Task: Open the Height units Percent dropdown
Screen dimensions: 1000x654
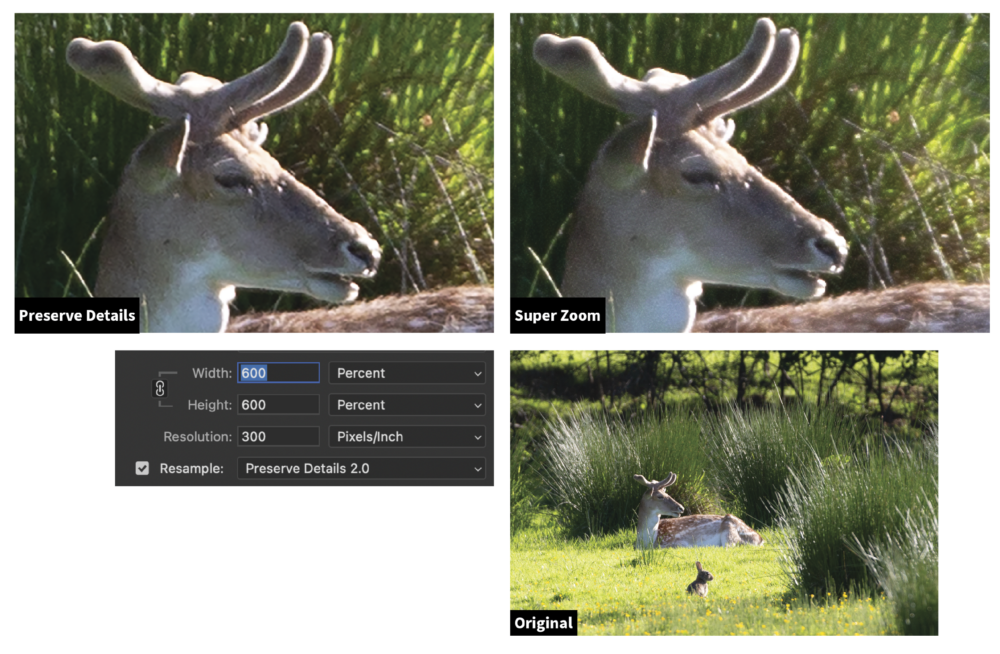Action: tap(408, 405)
